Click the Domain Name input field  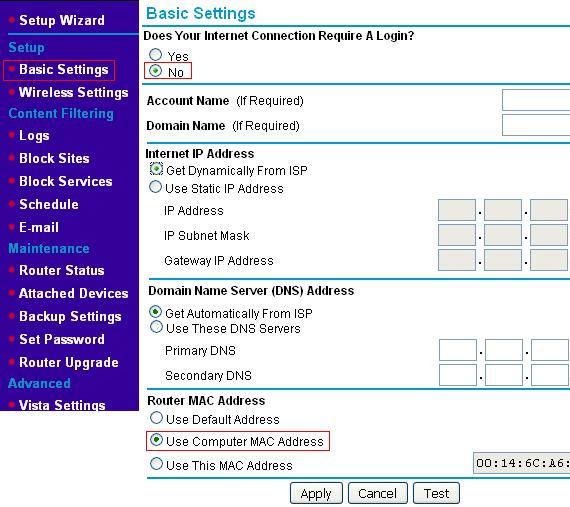point(536,125)
